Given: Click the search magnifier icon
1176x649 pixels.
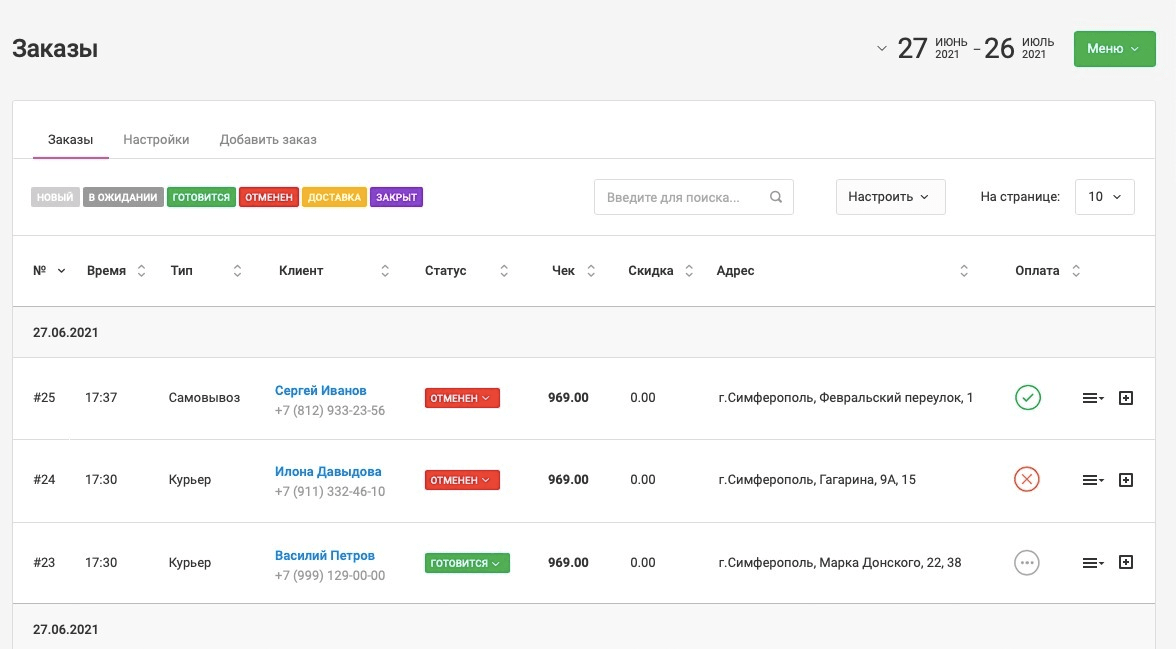Looking at the screenshot, I should (776, 197).
